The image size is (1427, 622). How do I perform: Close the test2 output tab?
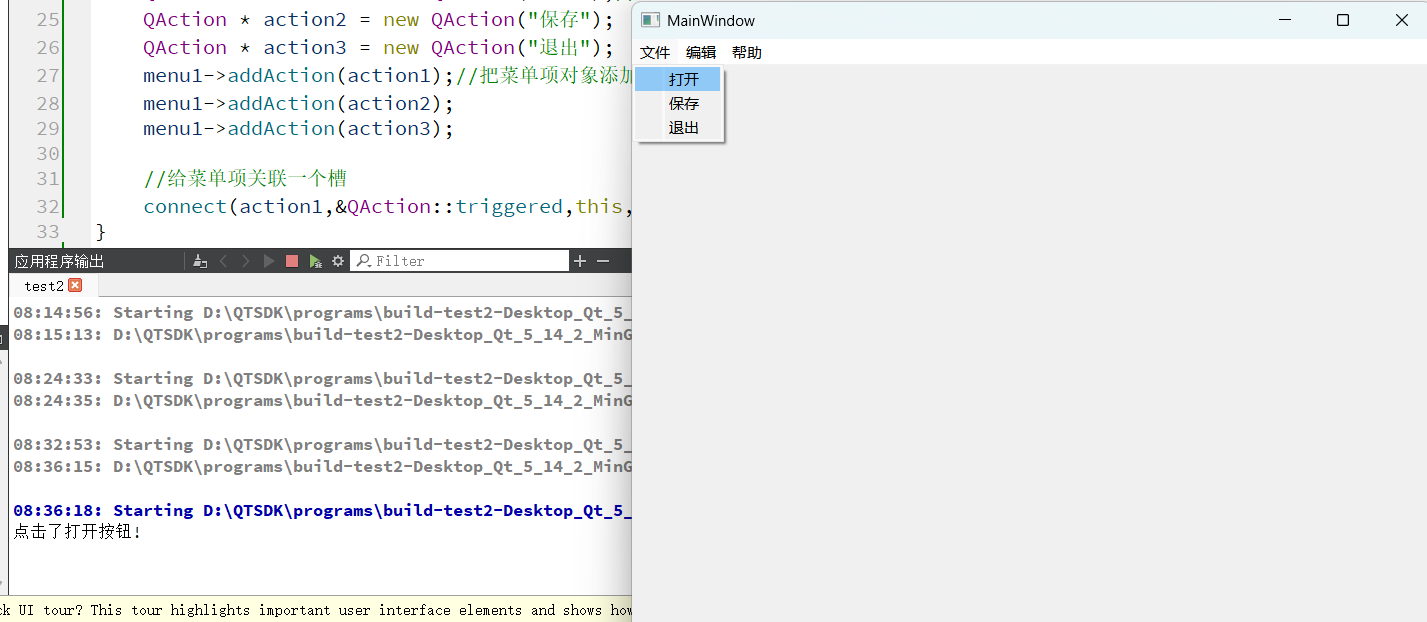point(75,285)
